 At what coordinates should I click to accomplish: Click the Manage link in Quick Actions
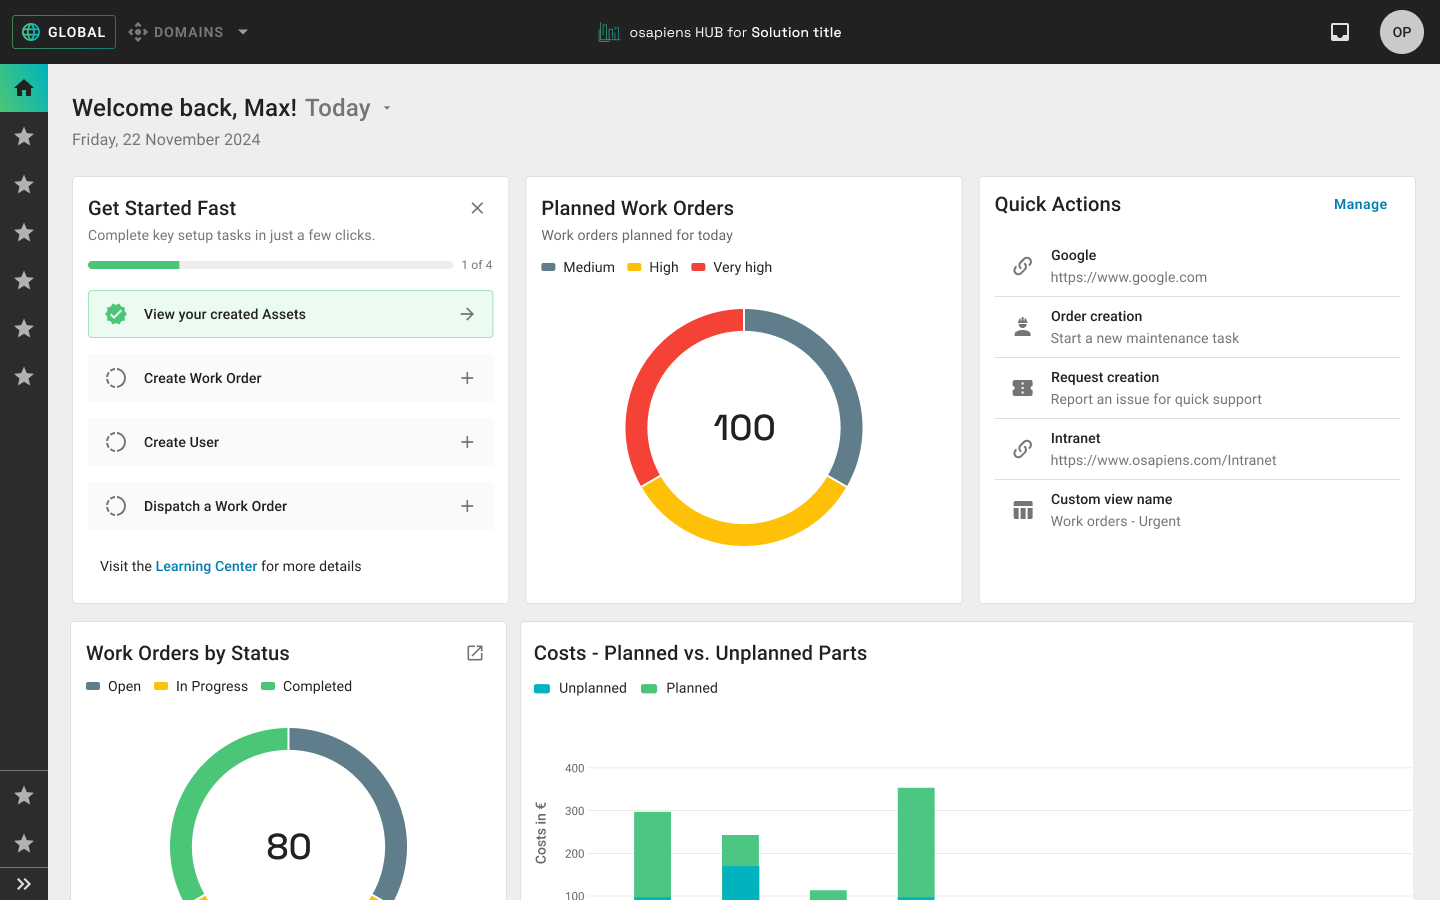point(1360,204)
